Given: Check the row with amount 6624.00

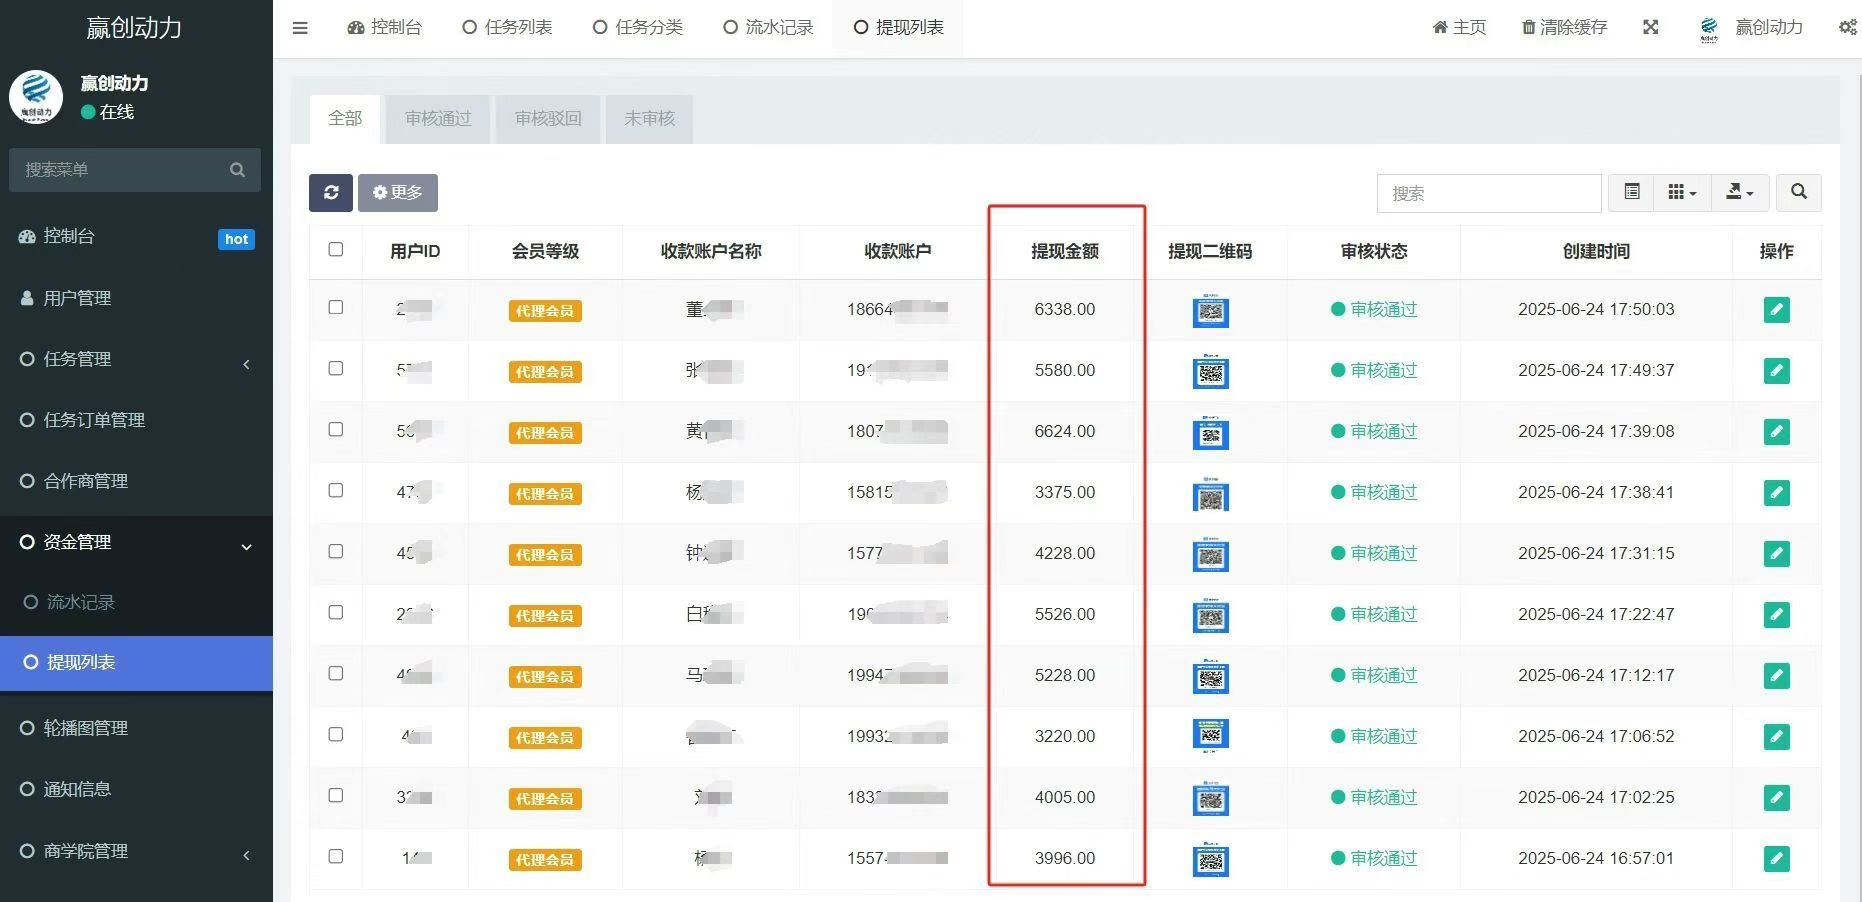Looking at the screenshot, I should (x=336, y=429).
